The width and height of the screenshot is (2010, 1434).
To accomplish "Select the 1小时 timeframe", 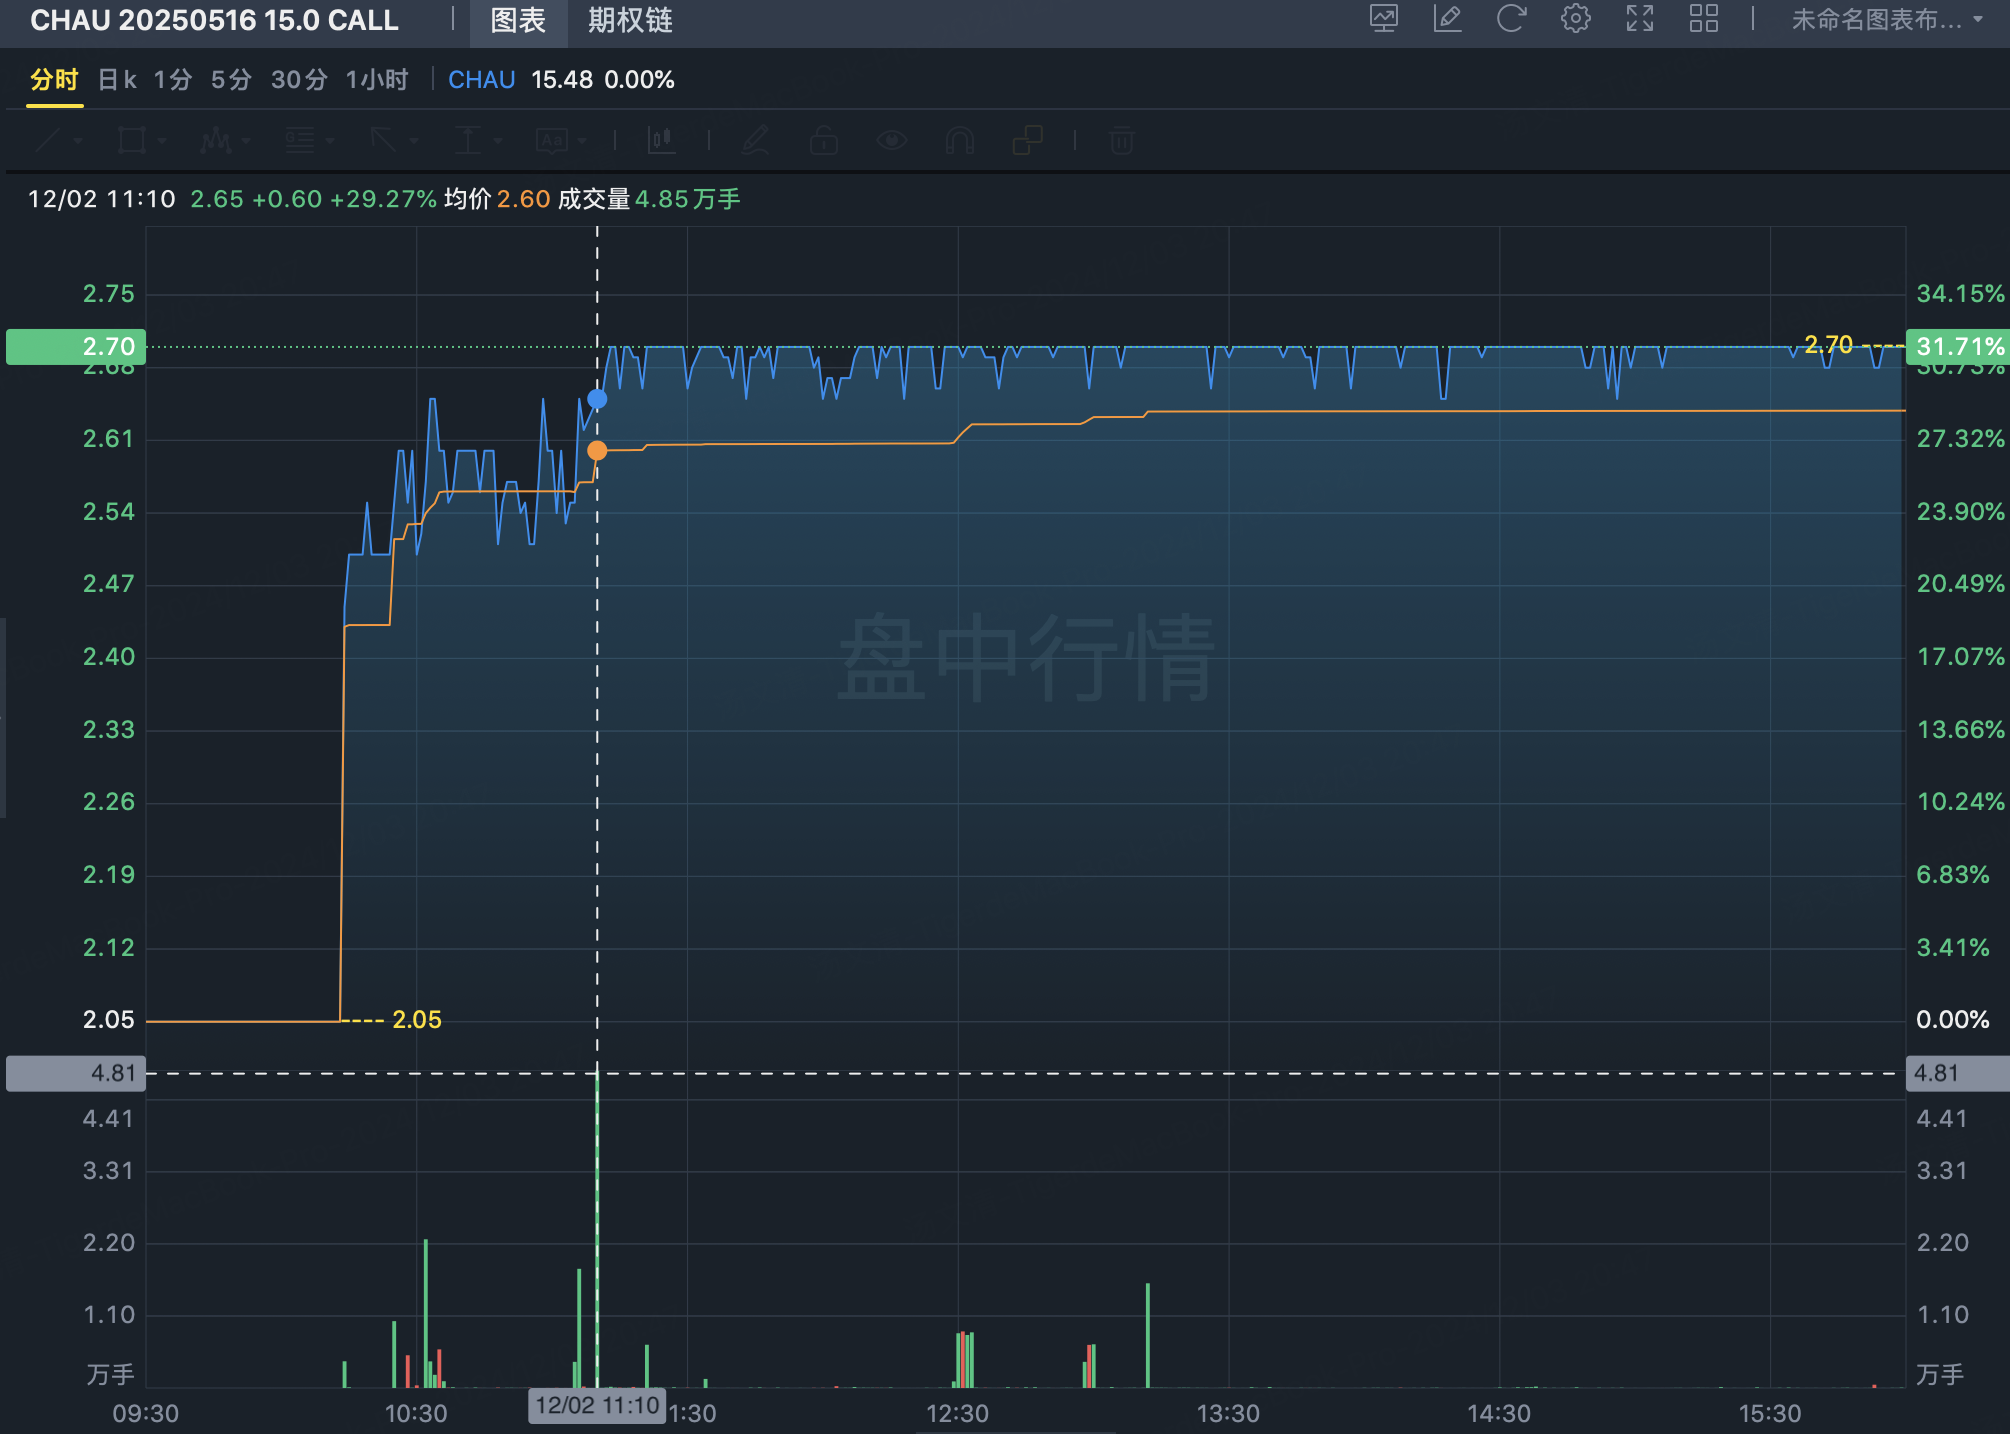I will coord(377,80).
